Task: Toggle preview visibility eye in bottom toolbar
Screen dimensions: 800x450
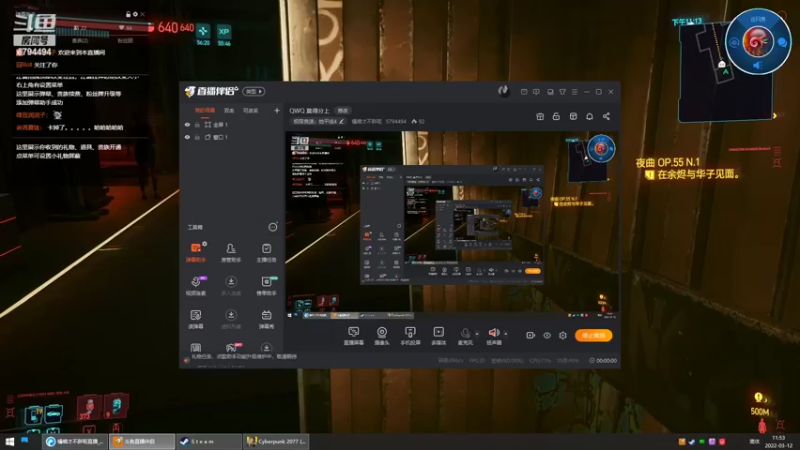Action: tap(547, 335)
